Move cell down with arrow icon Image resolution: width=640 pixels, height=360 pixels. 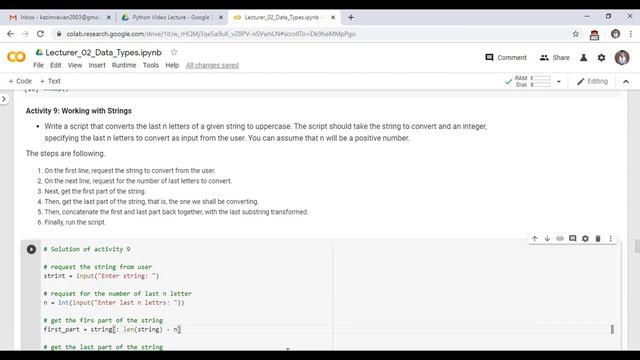[547, 238]
